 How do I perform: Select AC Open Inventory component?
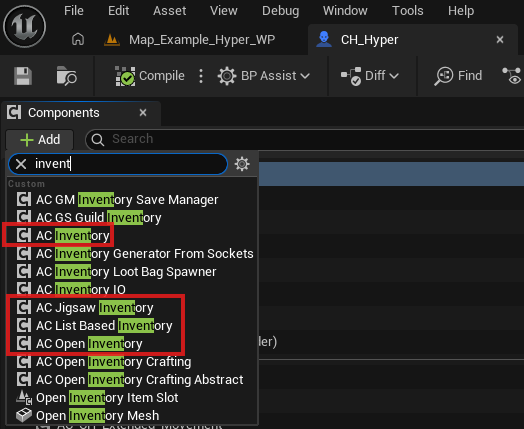click(x=132, y=344)
